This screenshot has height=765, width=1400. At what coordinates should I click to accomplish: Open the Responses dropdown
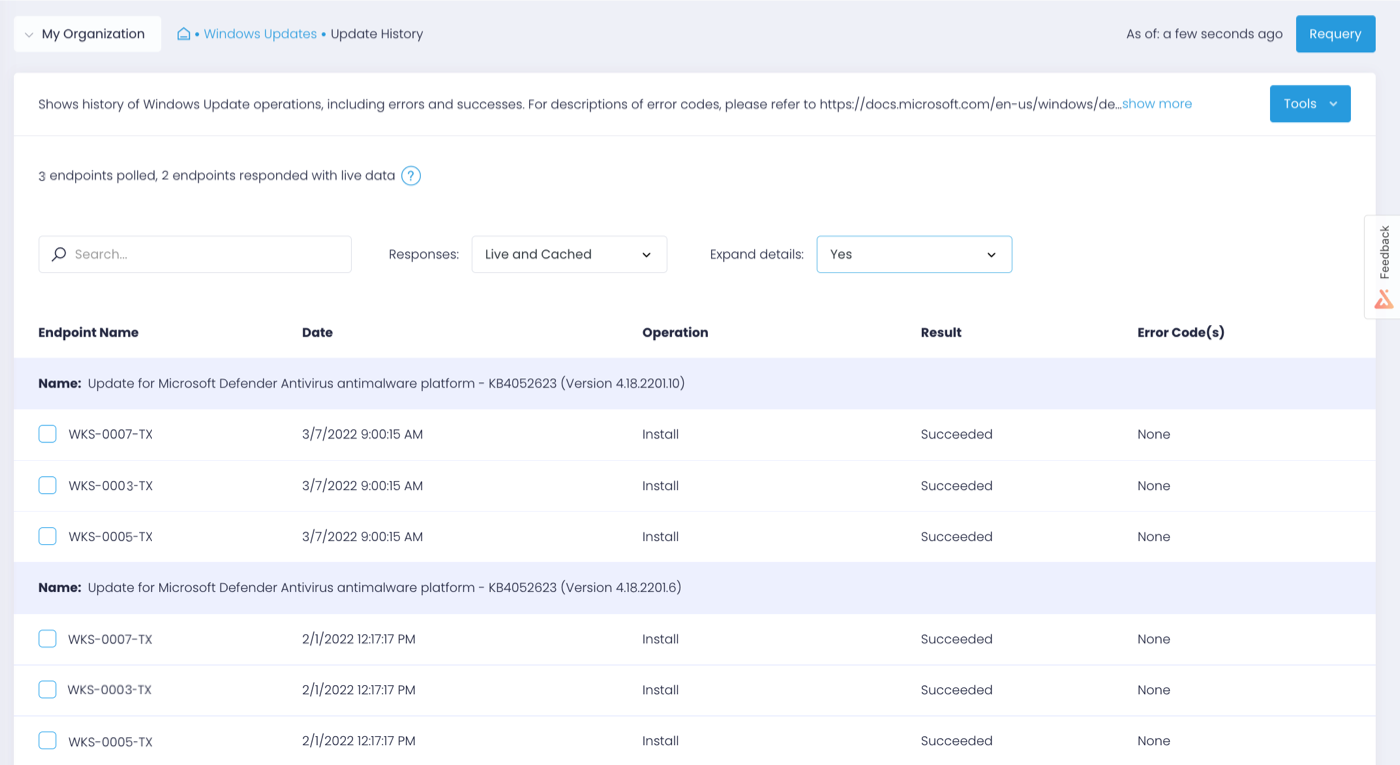[568, 254]
